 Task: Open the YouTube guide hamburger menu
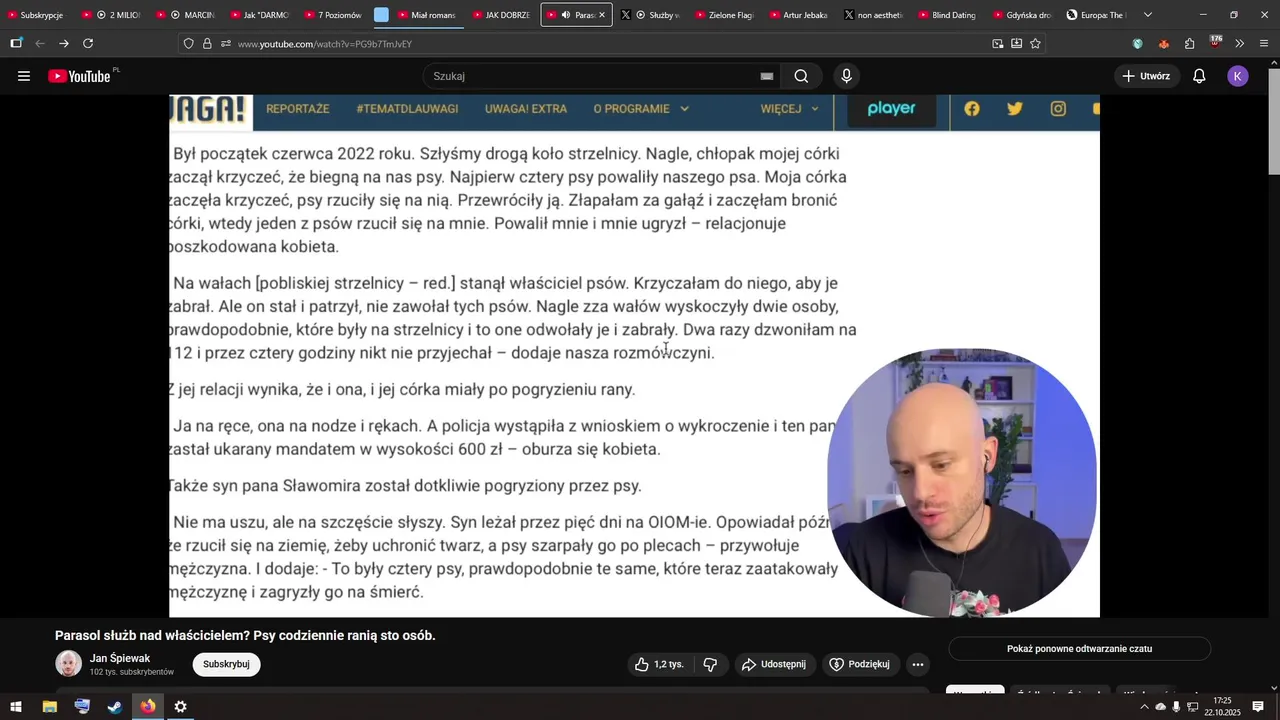pos(24,76)
